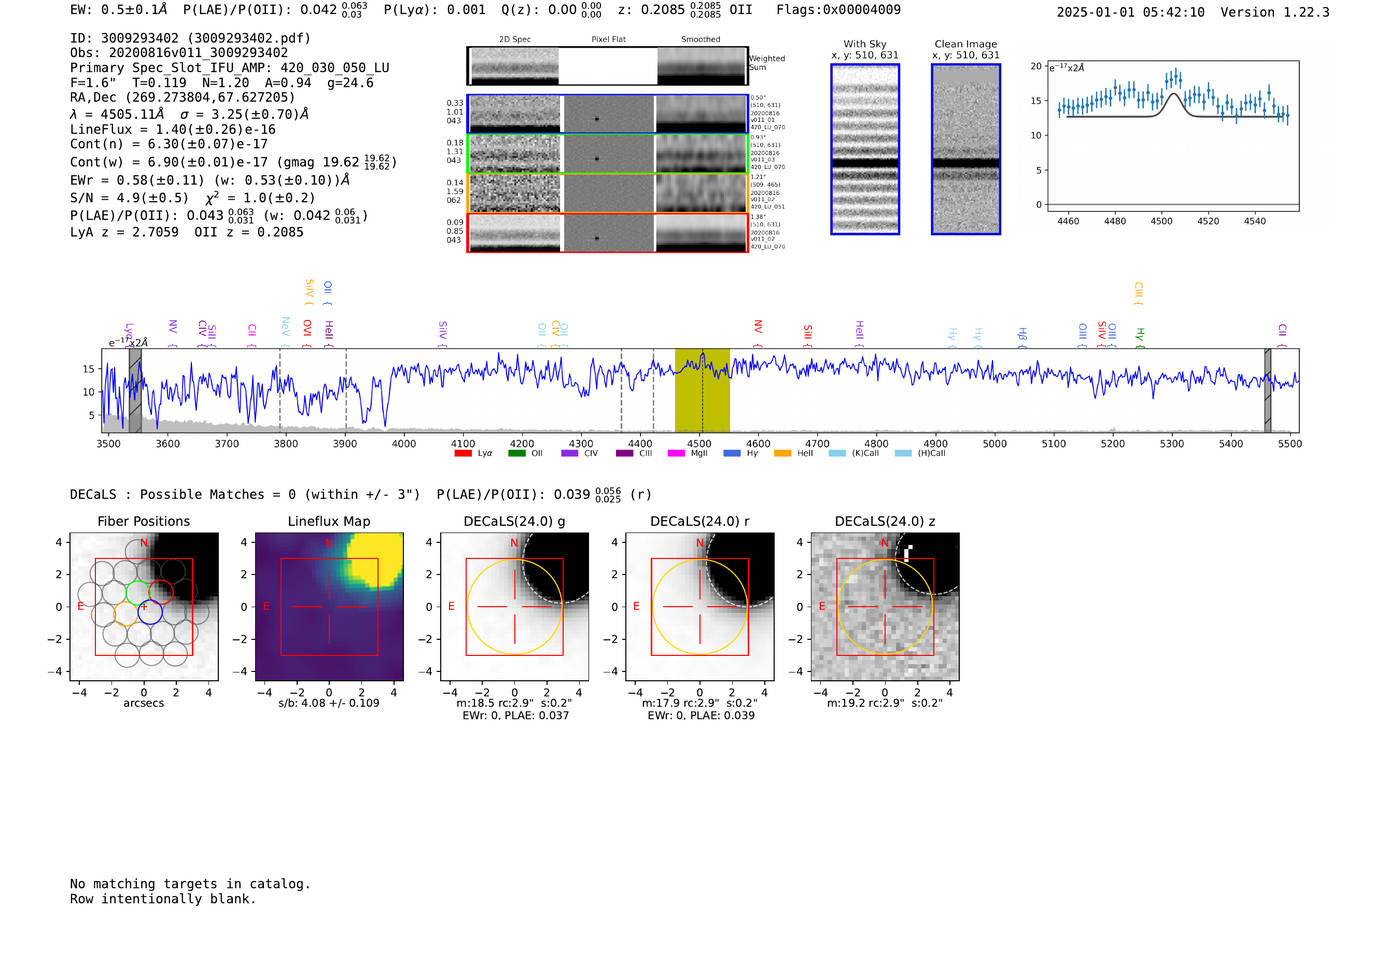Click the ID: 3009293402 text line
Screen dimensions: 1400x953
tap(190, 38)
